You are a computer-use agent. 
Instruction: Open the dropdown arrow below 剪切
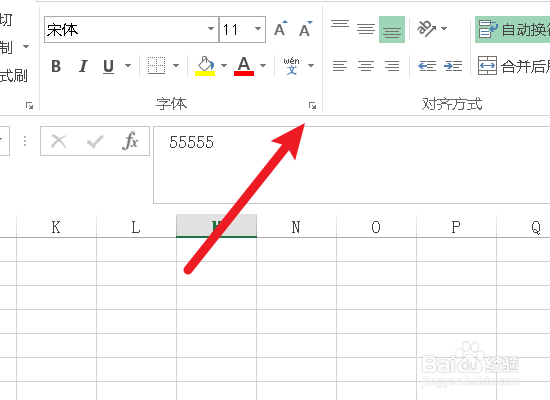coord(26,46)
